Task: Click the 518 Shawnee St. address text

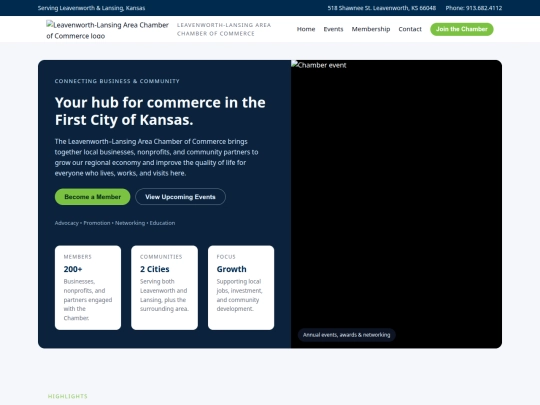Action: 382,8
